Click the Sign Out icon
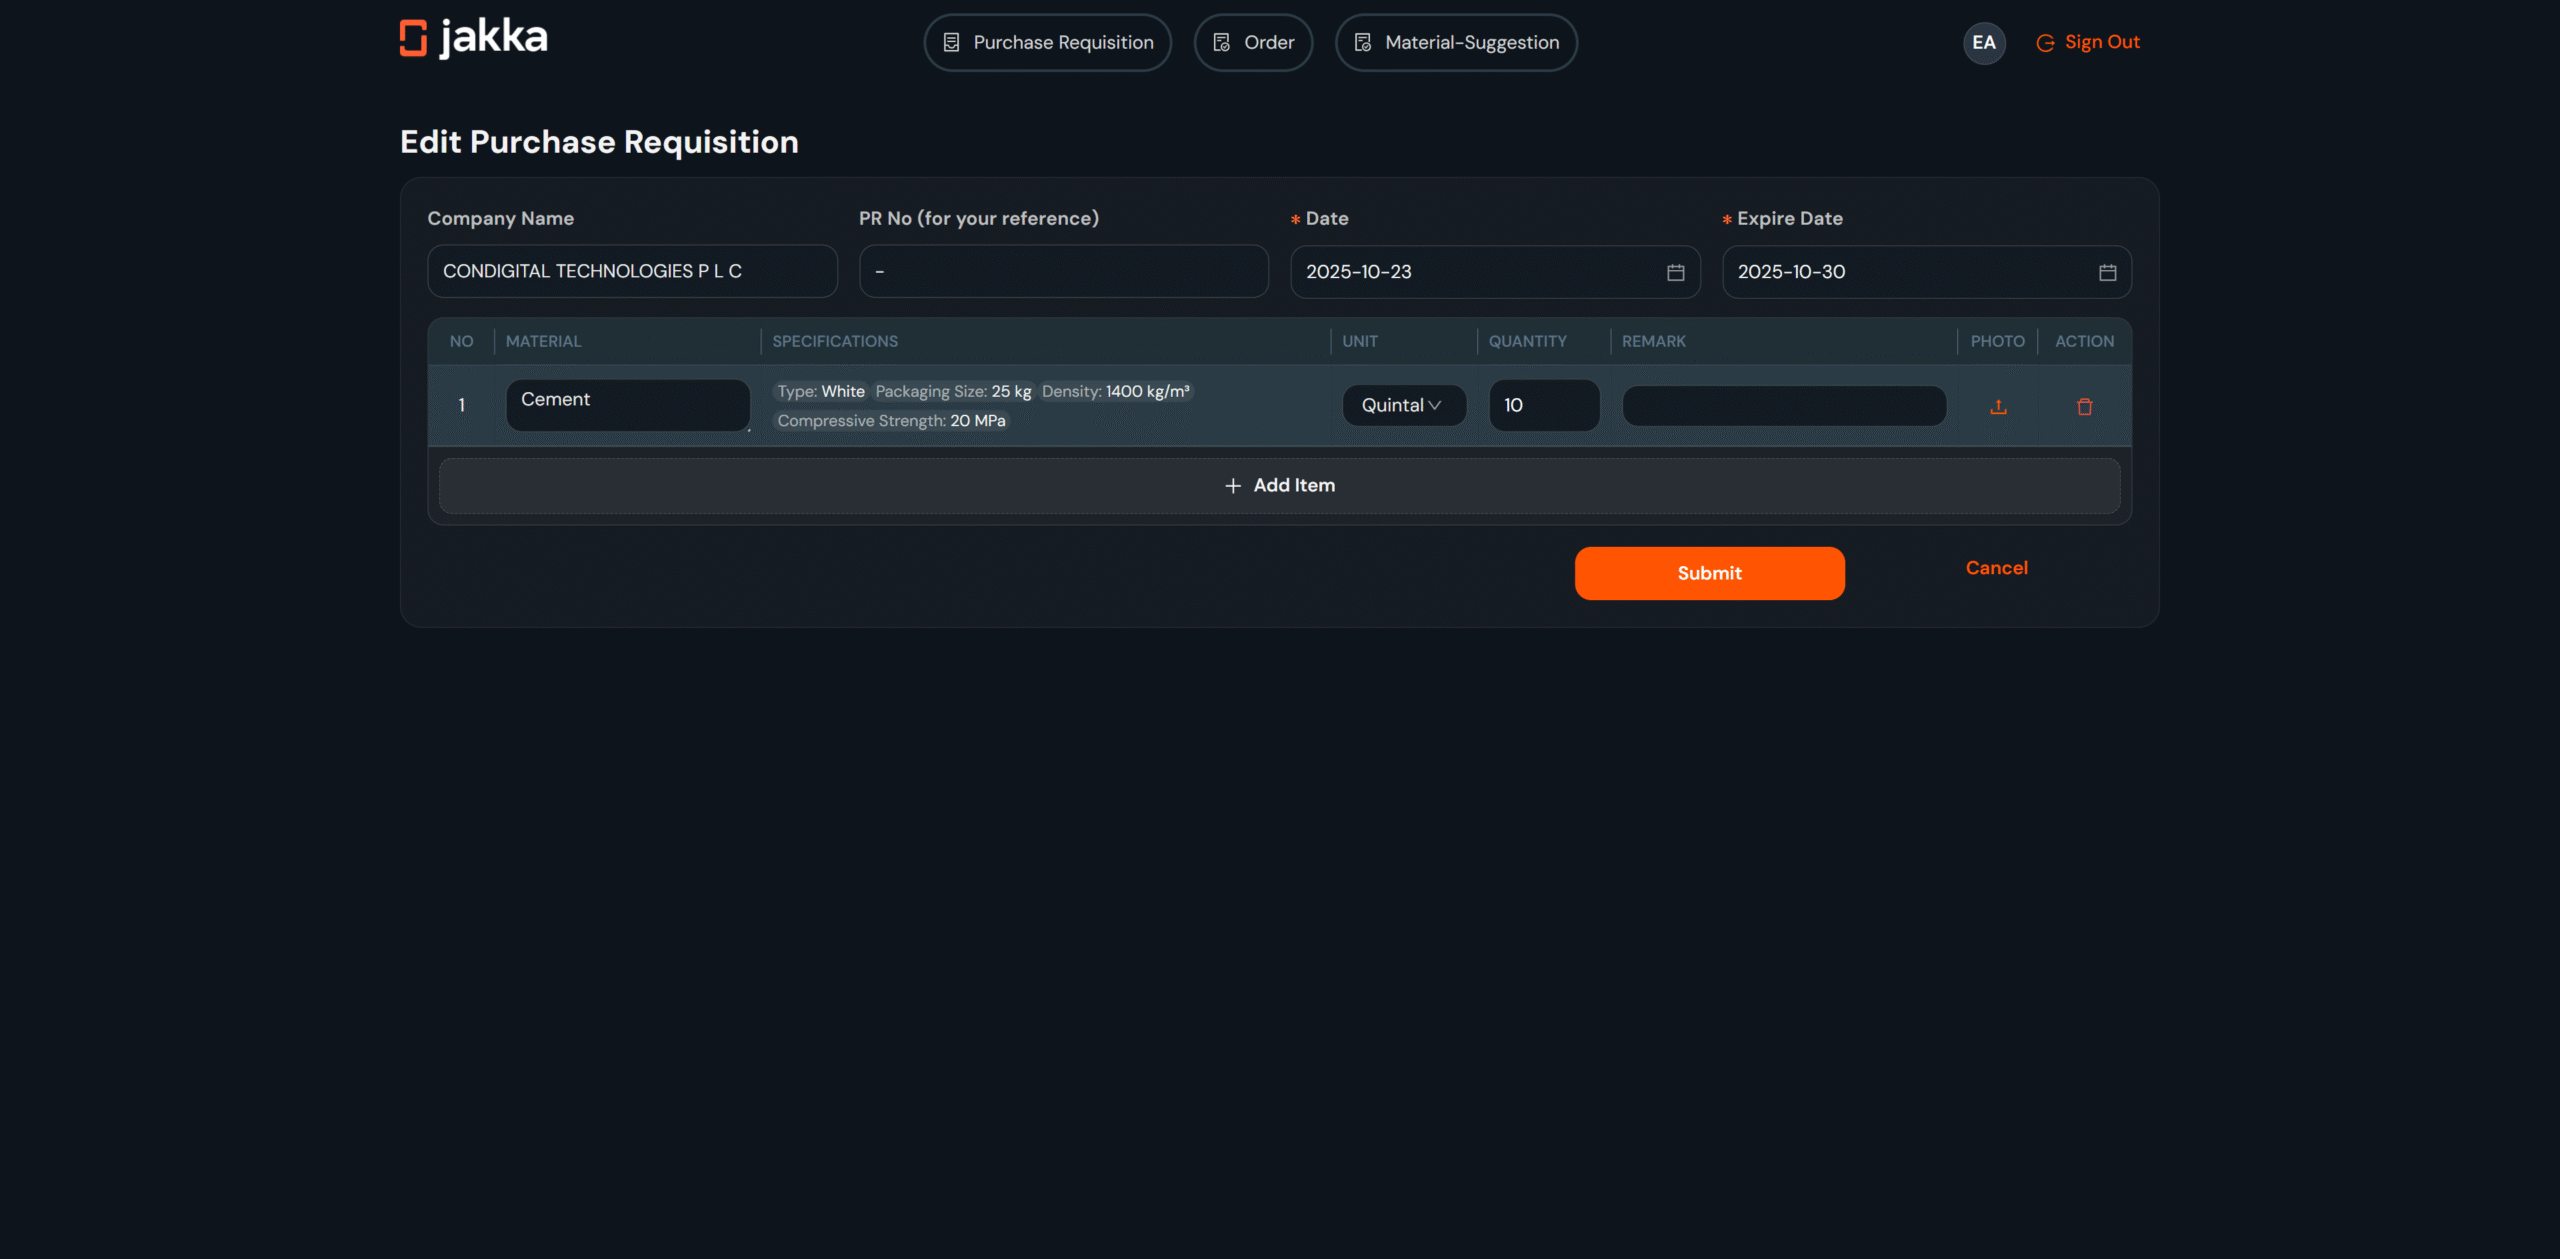 click(x=2046, y=43)
